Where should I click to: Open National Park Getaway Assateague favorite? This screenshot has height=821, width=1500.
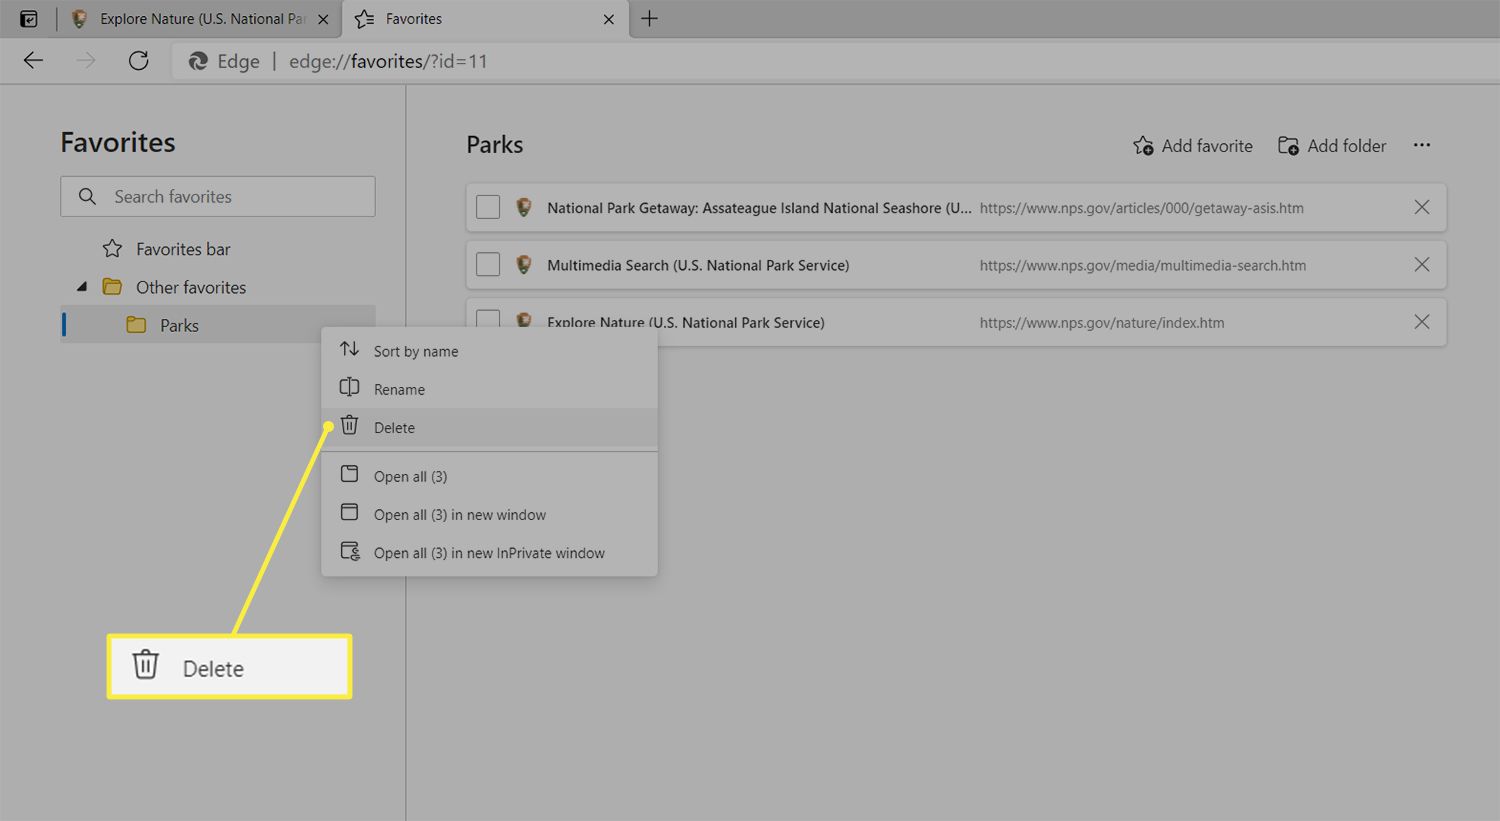759,208
